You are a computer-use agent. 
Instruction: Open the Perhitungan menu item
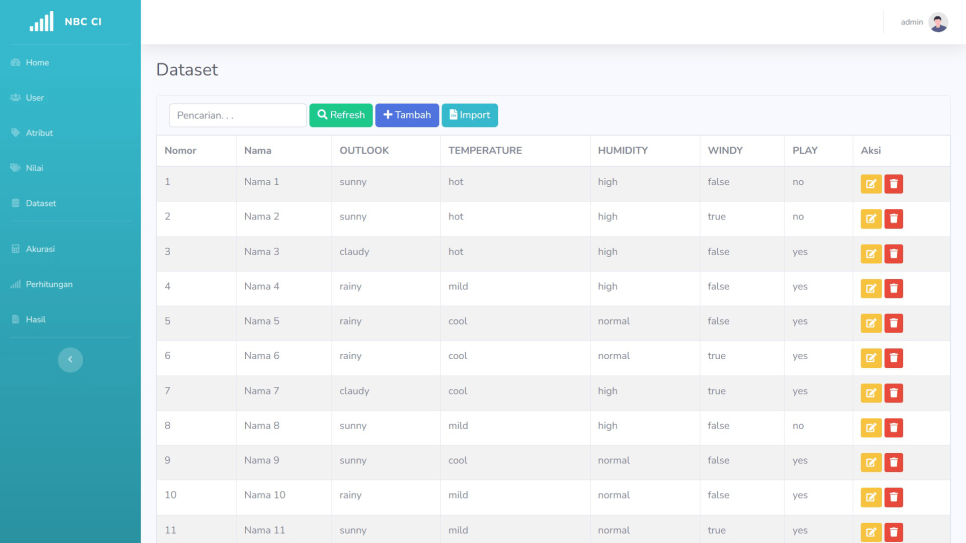tap(49, 284)
